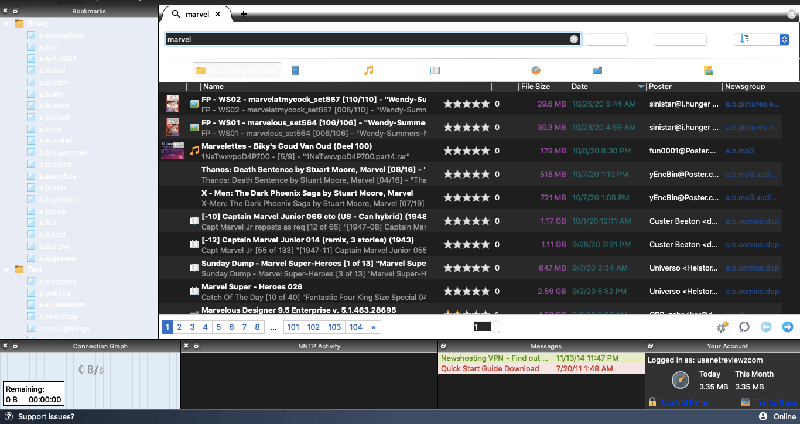The image size is (800, 424).
Task: Open the Quick Start Guide Download message
Action: pos(541,368)
